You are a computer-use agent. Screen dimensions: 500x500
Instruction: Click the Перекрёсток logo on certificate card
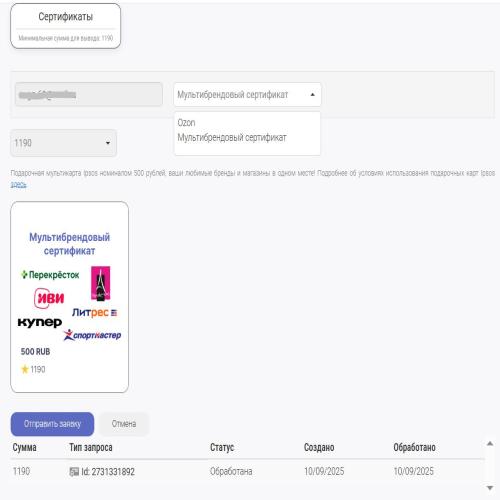click(x=50, y=275)
